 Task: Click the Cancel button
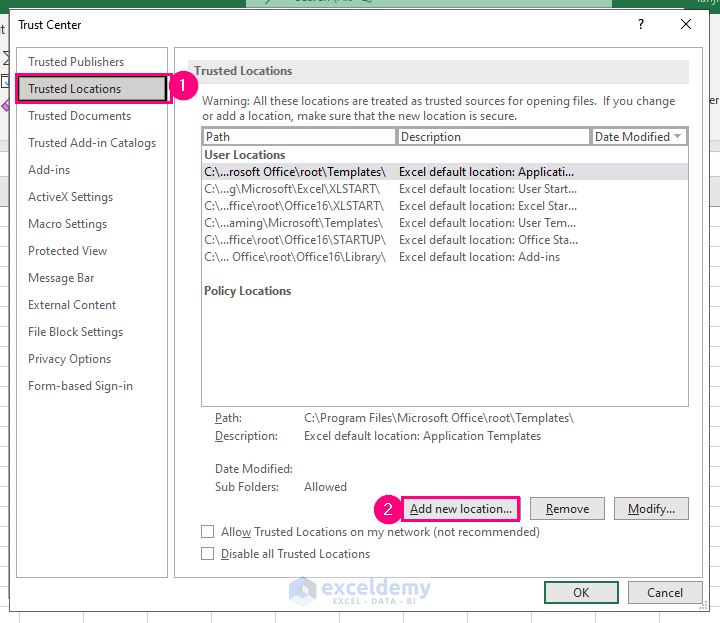click(664, 593)
